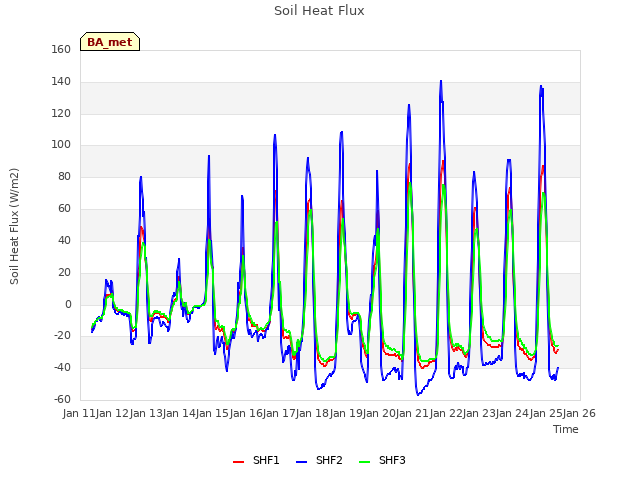
Task: Click the Jan 11 x-axis label
Action: (x=79, y=413)
